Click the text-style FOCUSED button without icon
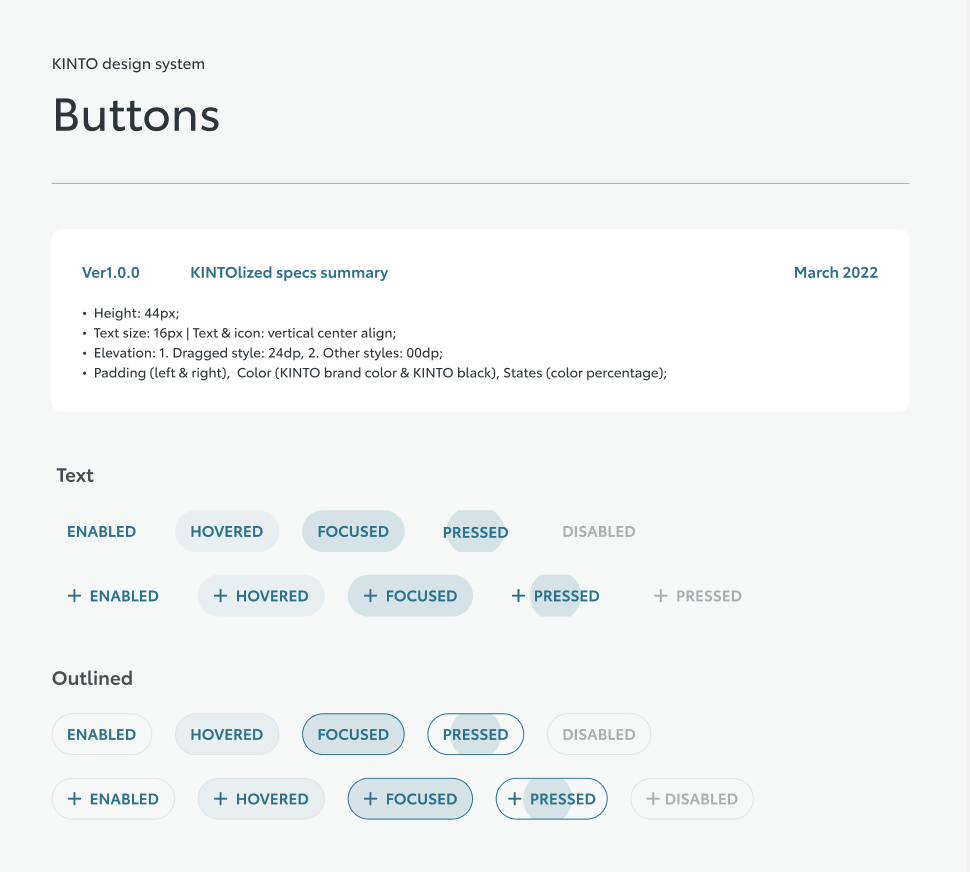The height and width of the screenshot is (872, 970). 353,532
